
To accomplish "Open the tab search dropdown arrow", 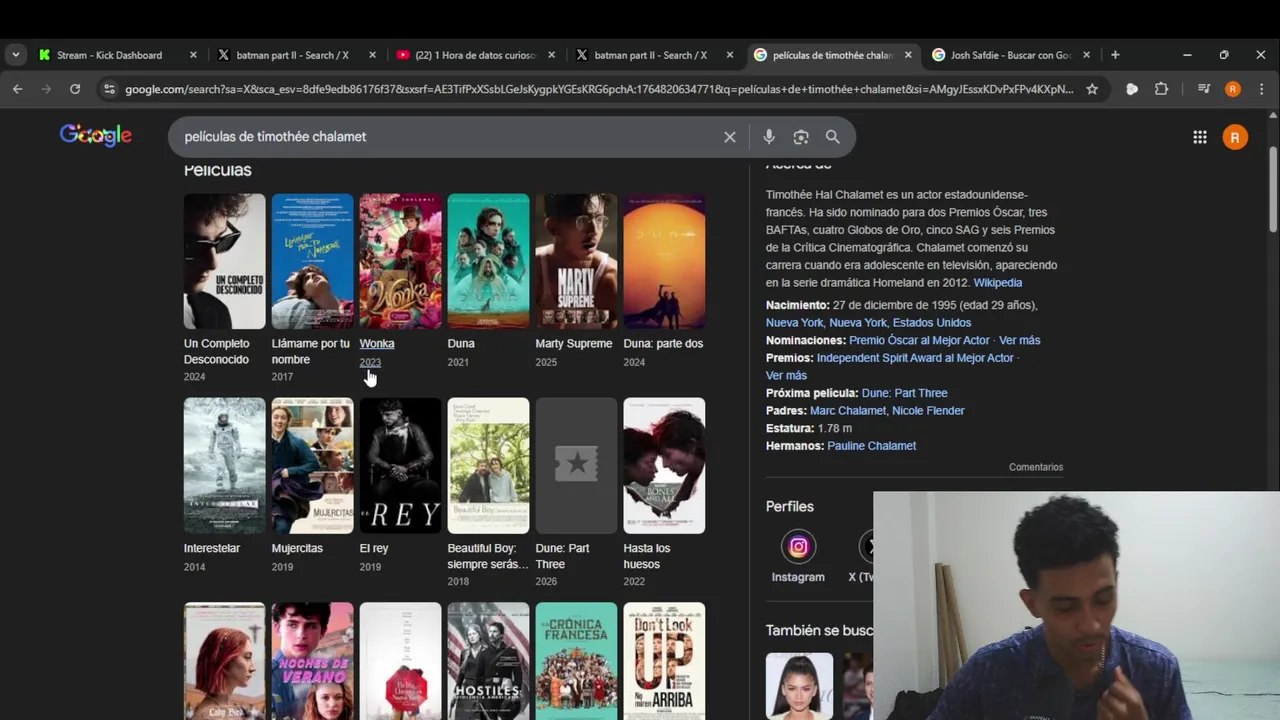I will point(15,55).
